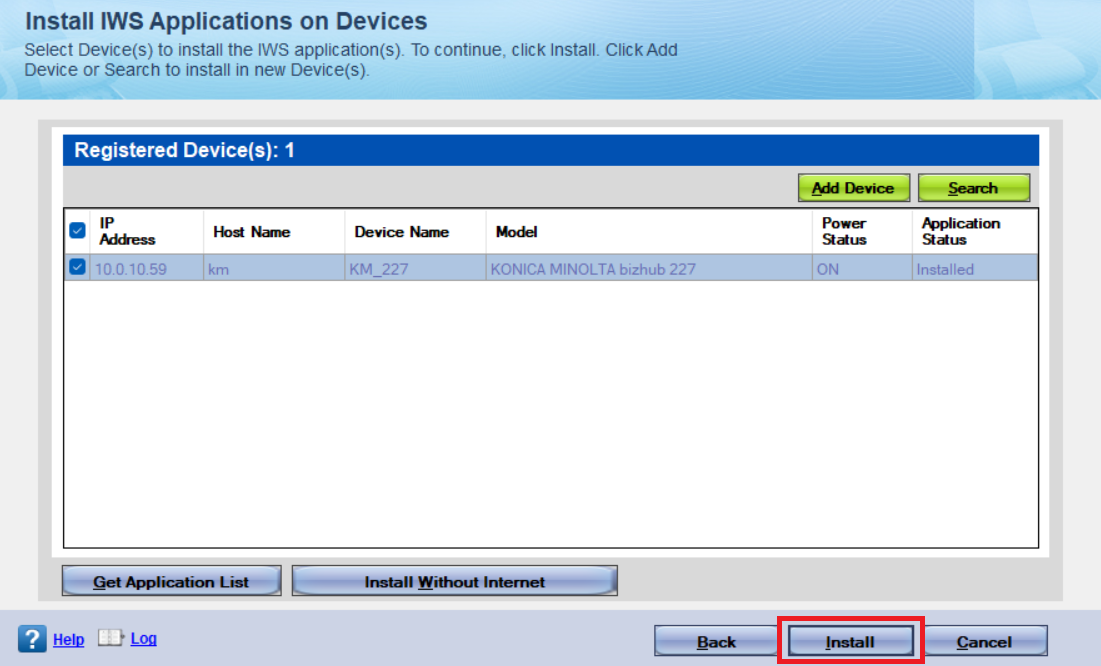Toggle the select-all checkbox in table header
The image size is (1101, 666).
coord(77,231)
